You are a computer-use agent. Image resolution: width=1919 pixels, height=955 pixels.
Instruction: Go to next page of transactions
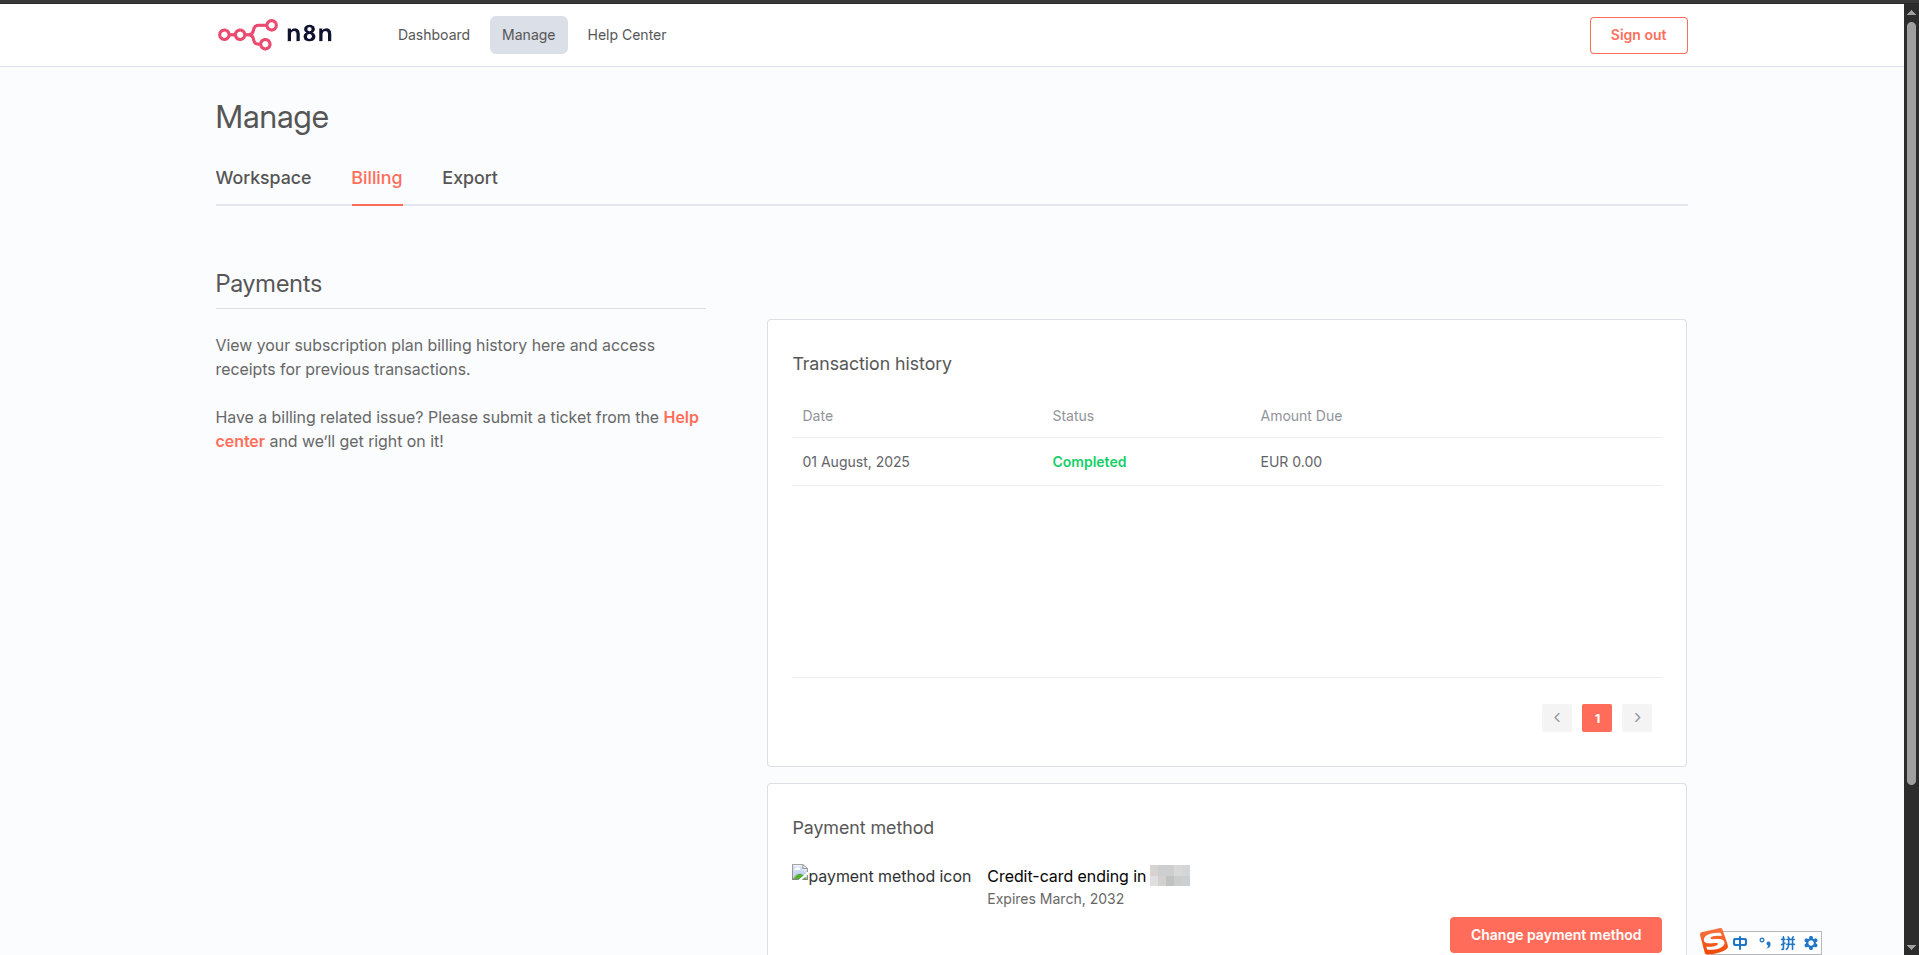click(1636, 718)
